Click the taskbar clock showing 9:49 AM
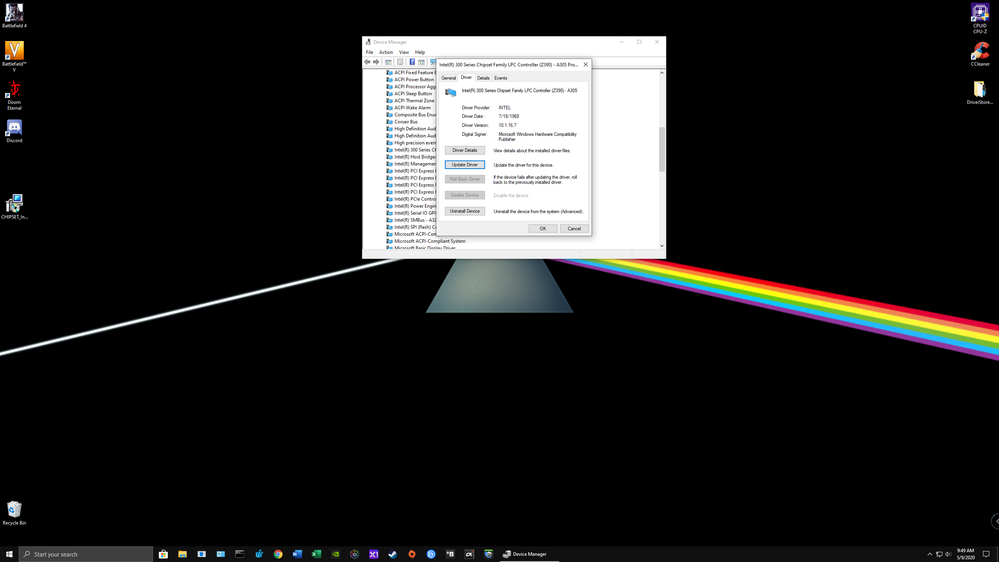The width and height of the screenshot is (999, 562). tap(965, 554)
